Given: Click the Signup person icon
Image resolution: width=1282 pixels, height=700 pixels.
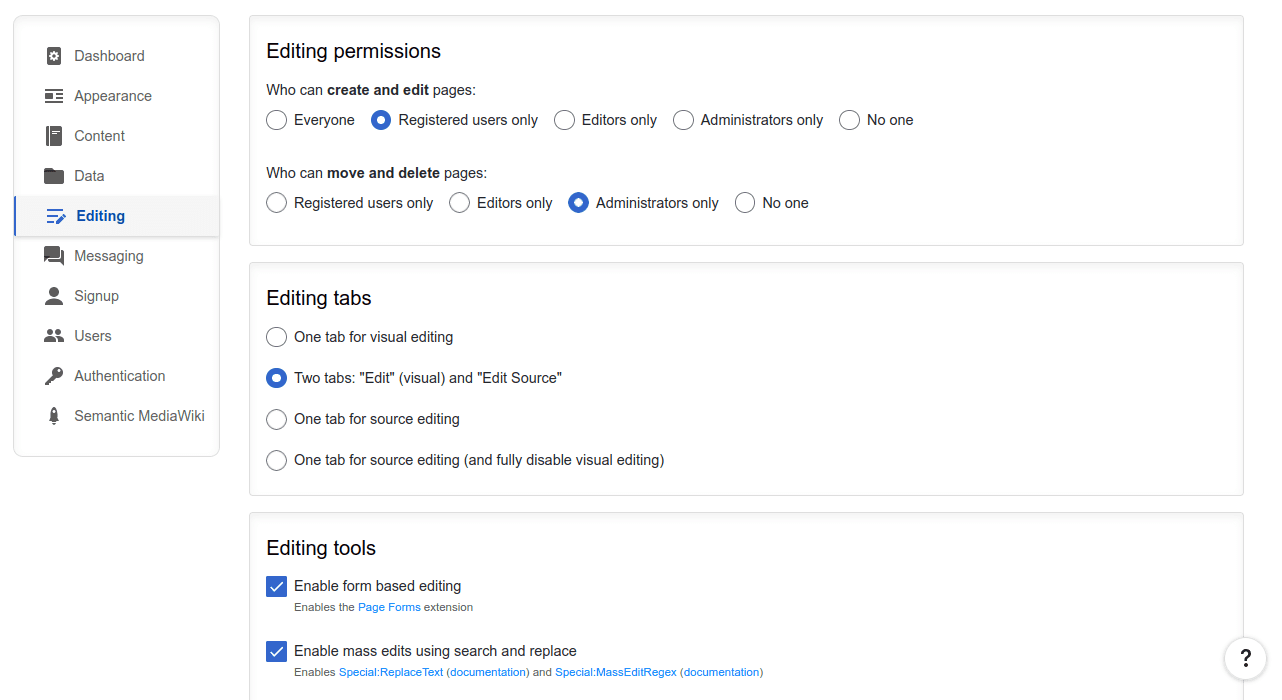Looking at the screenshot, I should 53,295.
